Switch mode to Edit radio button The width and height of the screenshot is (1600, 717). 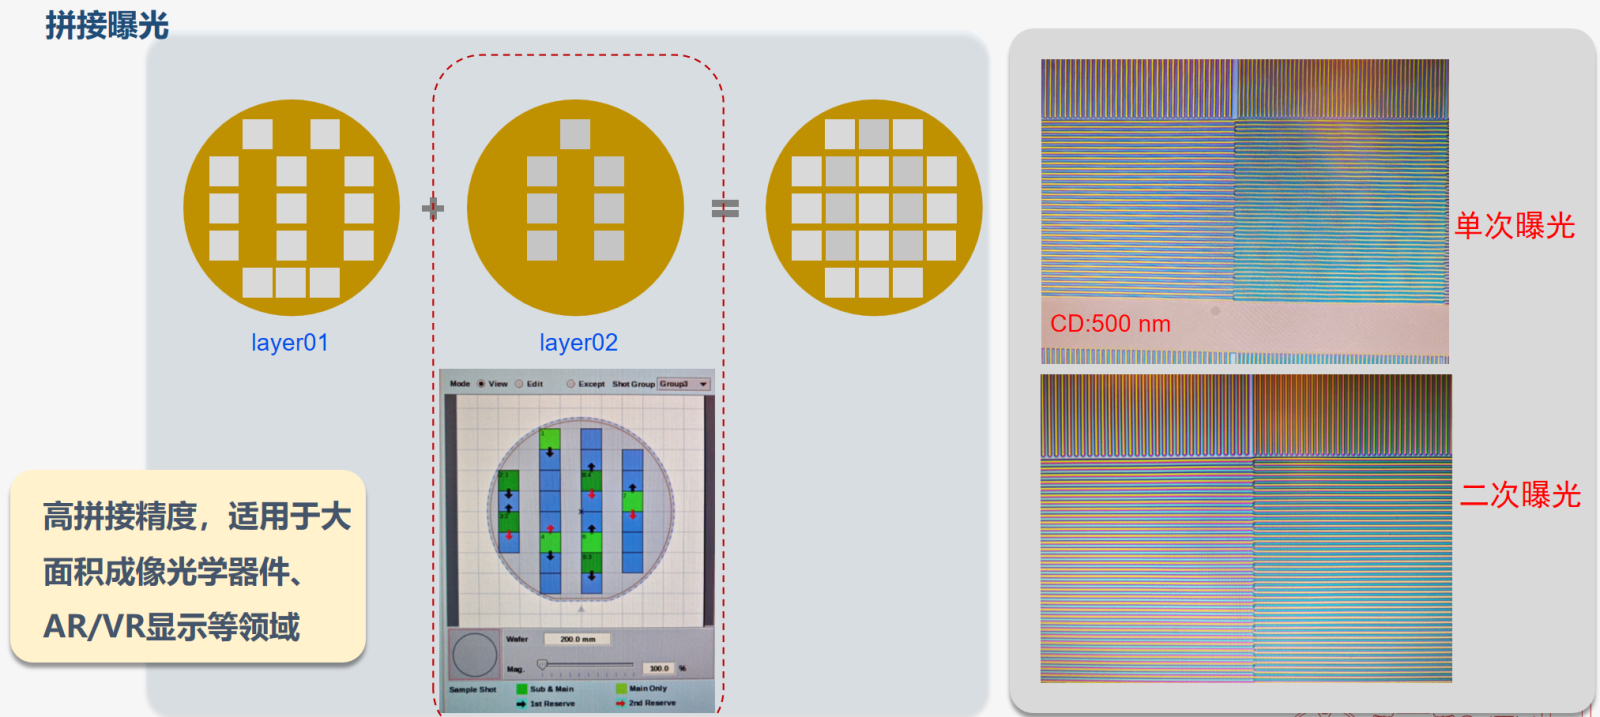519,384
